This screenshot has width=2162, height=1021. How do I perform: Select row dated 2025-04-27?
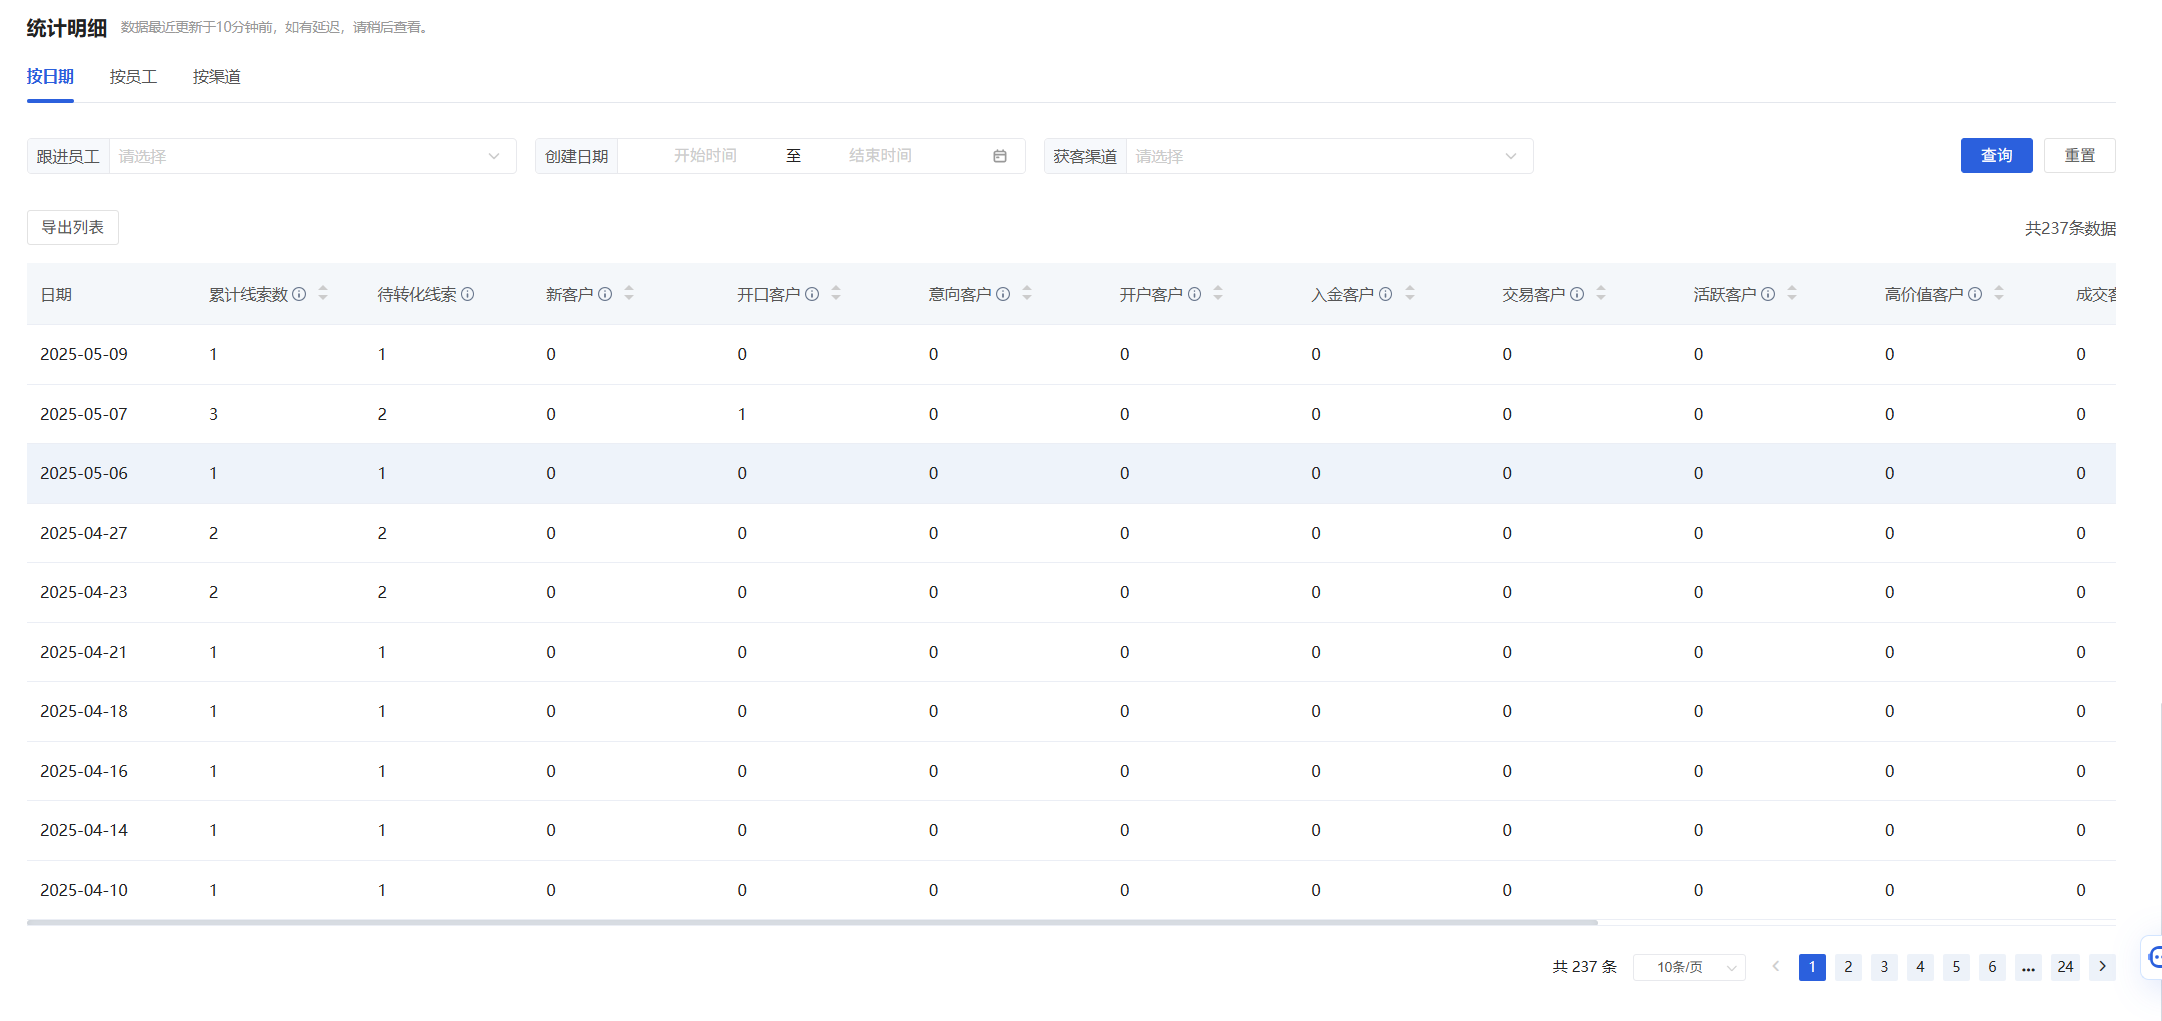point(1071,533)
